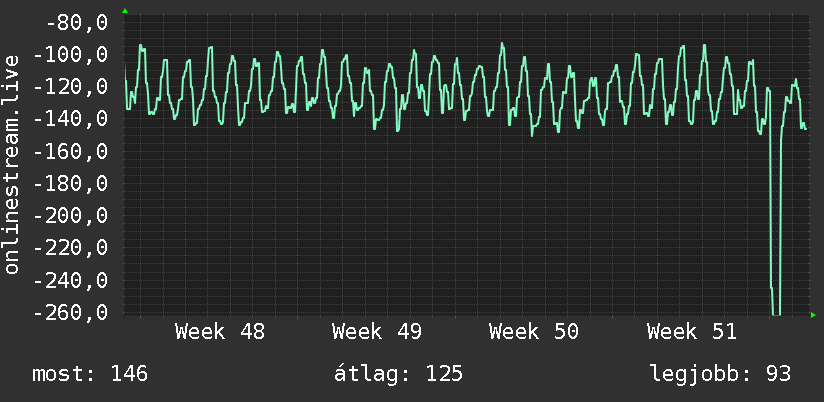The height and width of the screenshot is (402, 824).
Task: Click the 'most: 146' current value
Action: pyautogui.click(x=90, y=374)
